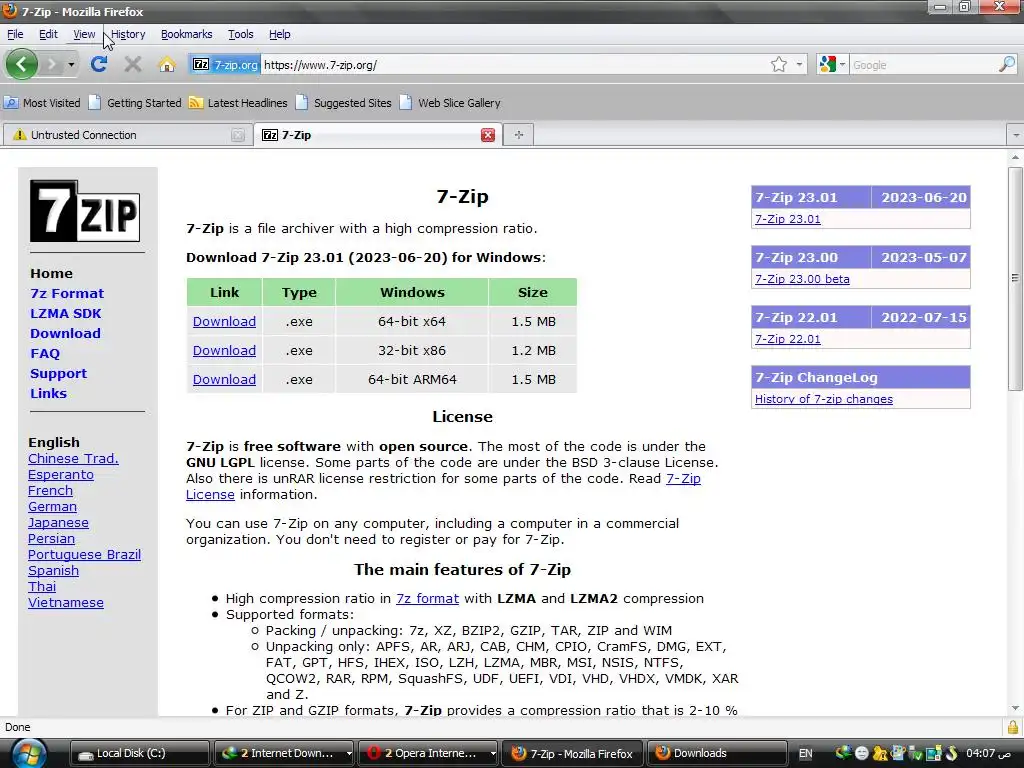Image resolution: width=1024 pixels, height=768 pixels.
Task: Open the LZMA SDK sidebar link
Action: point(65,313)
